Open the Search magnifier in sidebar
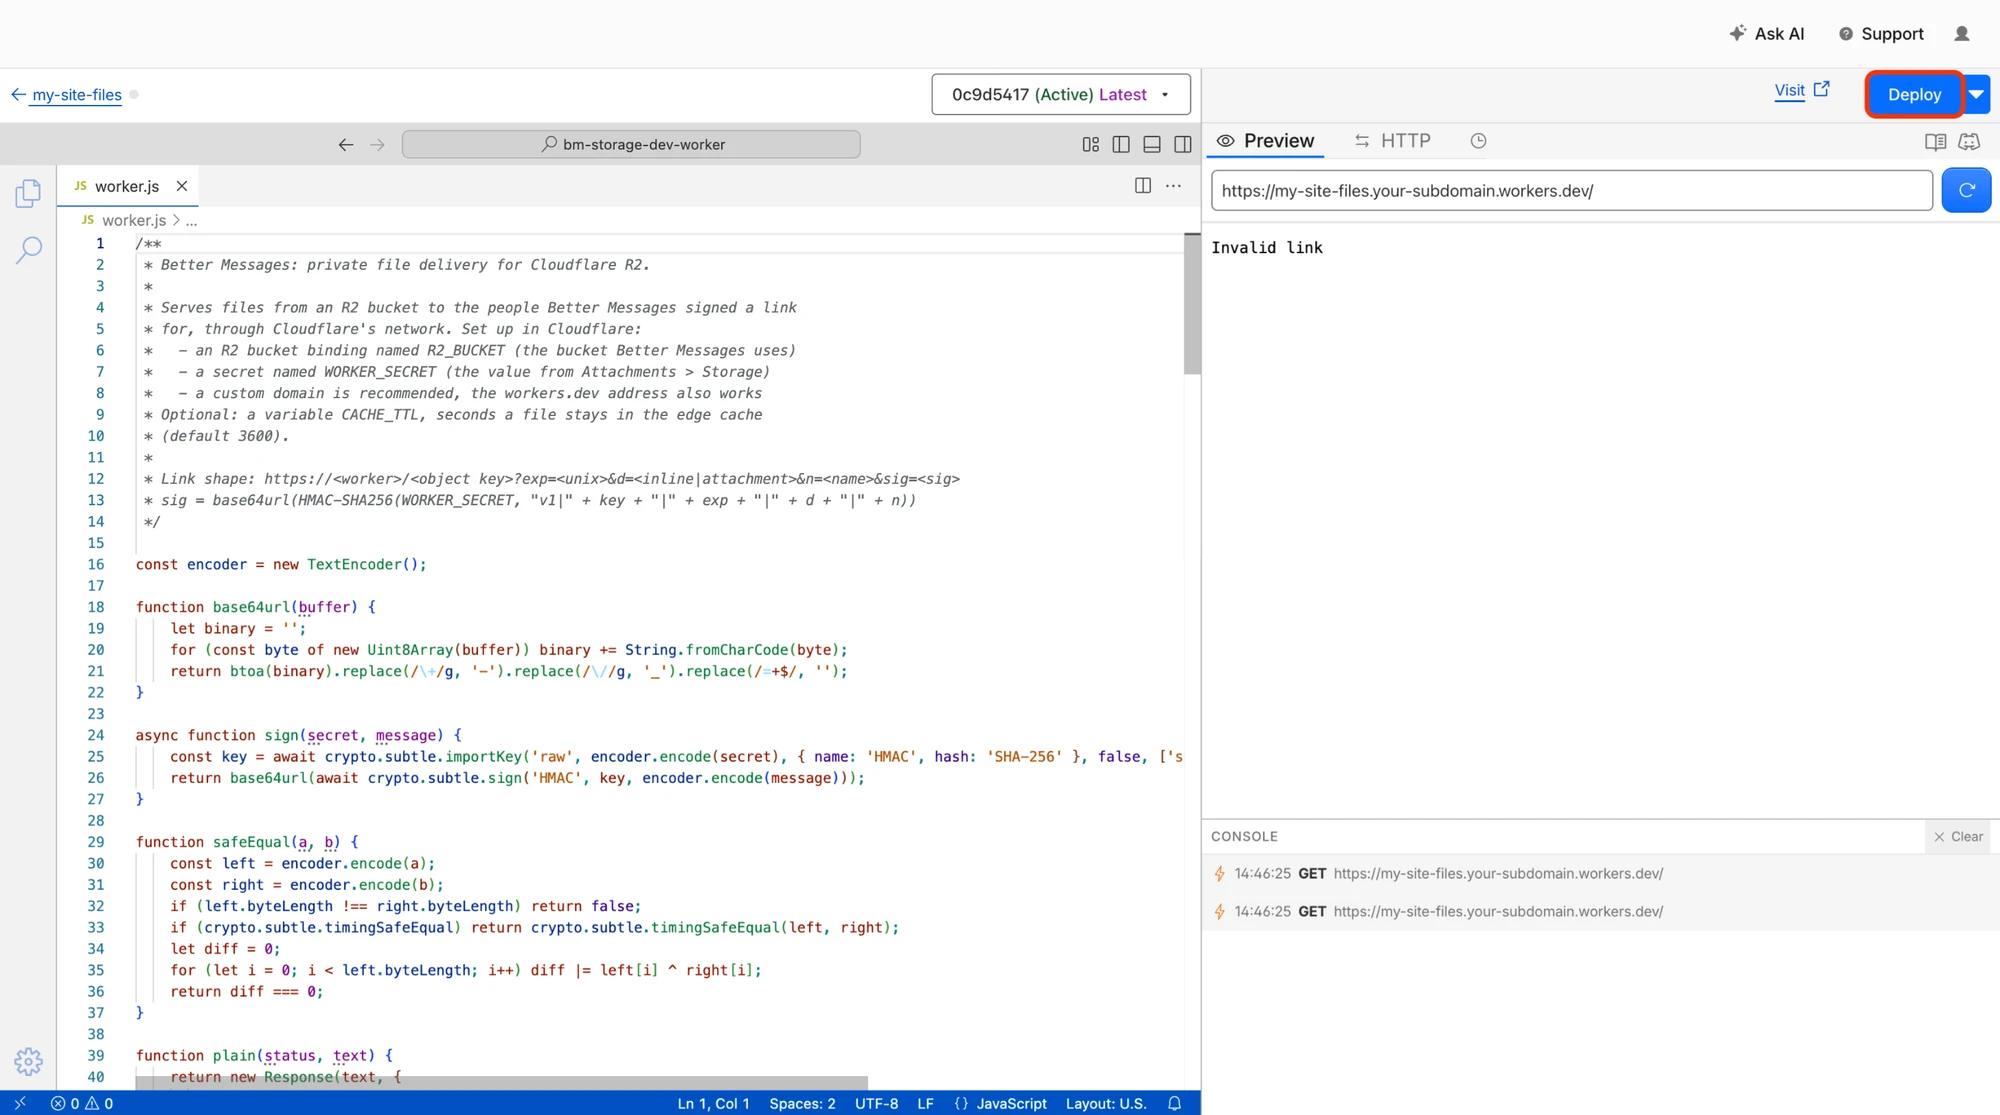Screen dimensions: 2000x1115 pos(29,250)
